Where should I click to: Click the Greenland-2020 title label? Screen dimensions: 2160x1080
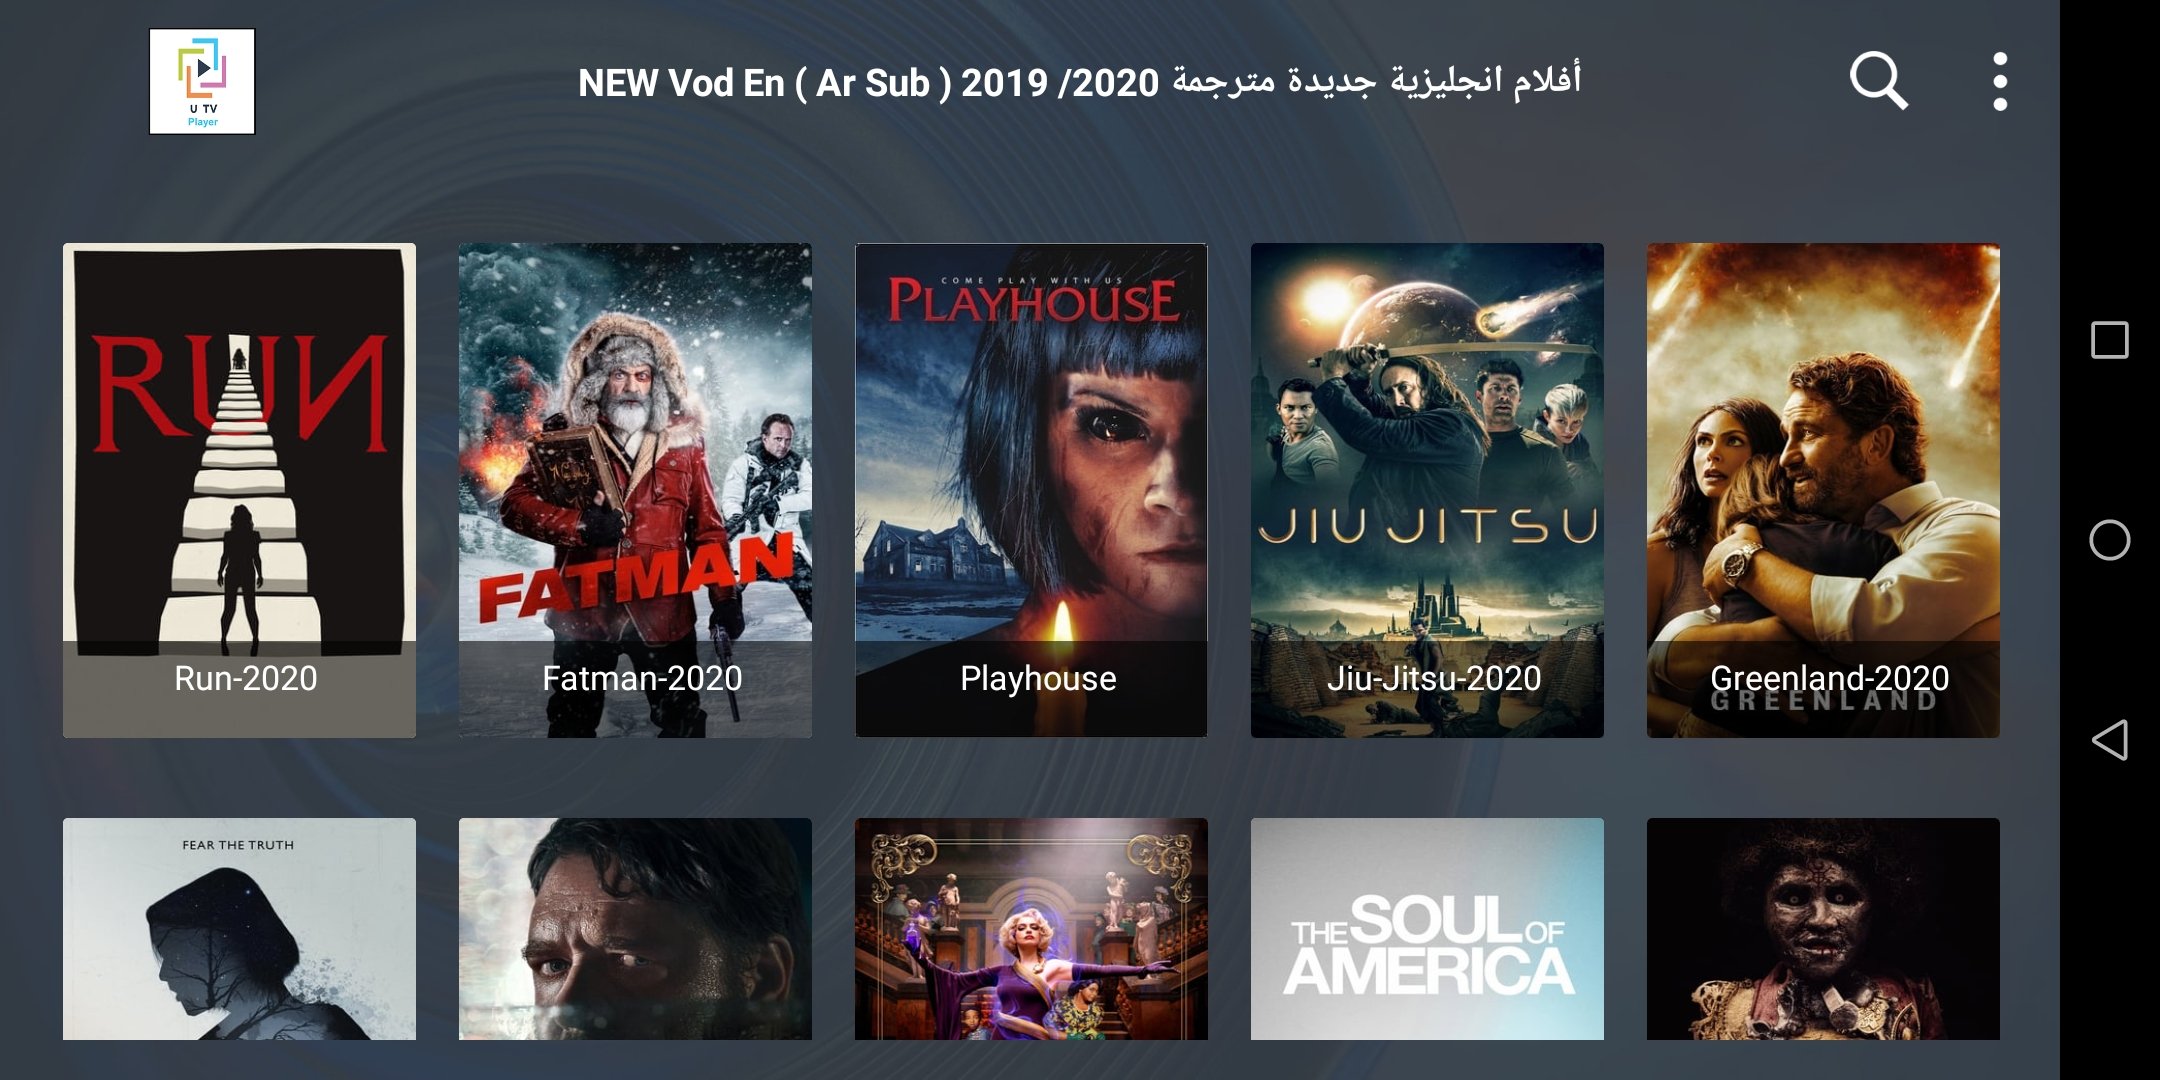(1829, 678)
